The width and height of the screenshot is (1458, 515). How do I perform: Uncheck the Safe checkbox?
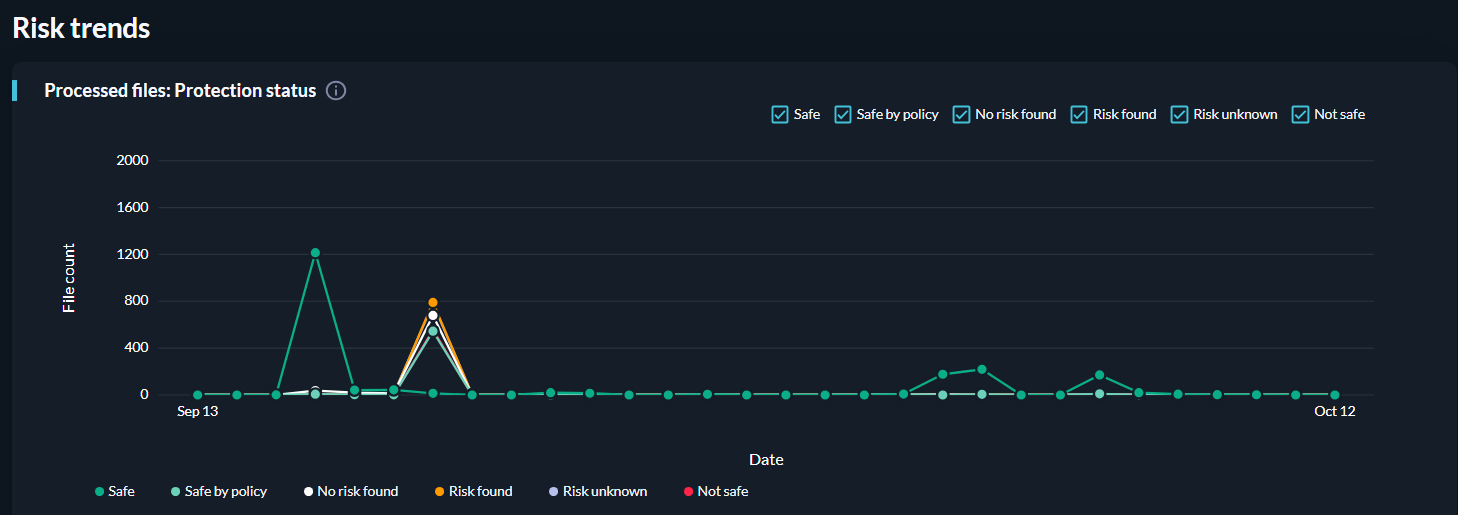780,115
